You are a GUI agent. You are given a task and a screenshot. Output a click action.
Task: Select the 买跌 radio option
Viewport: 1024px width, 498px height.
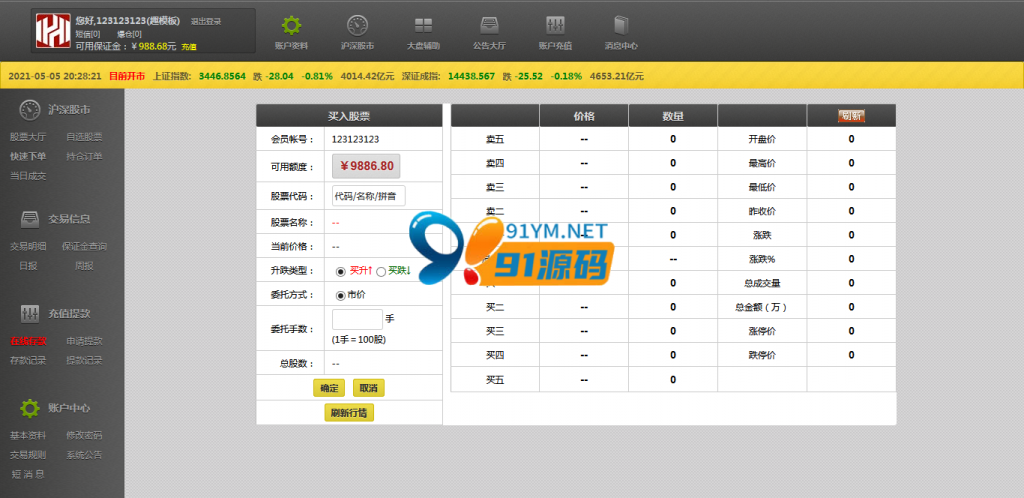point(381,271)
